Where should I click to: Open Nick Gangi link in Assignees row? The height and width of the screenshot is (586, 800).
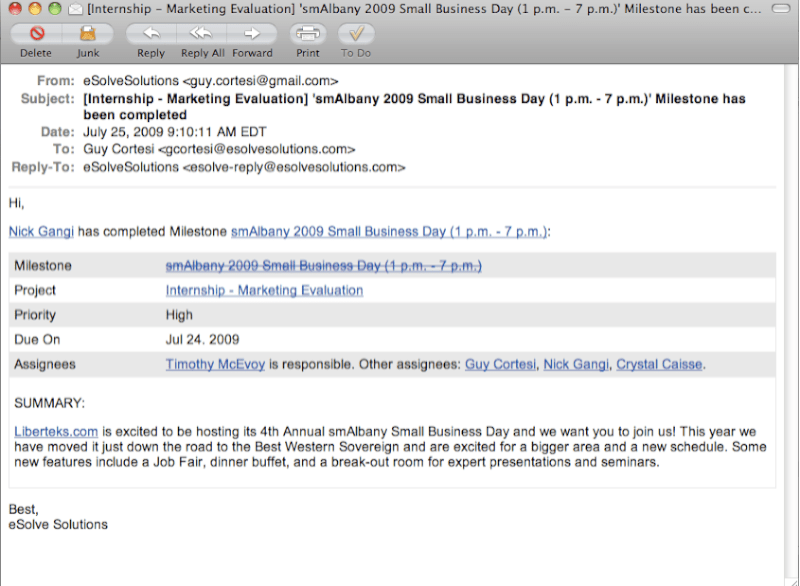click(x=576, y=364)
